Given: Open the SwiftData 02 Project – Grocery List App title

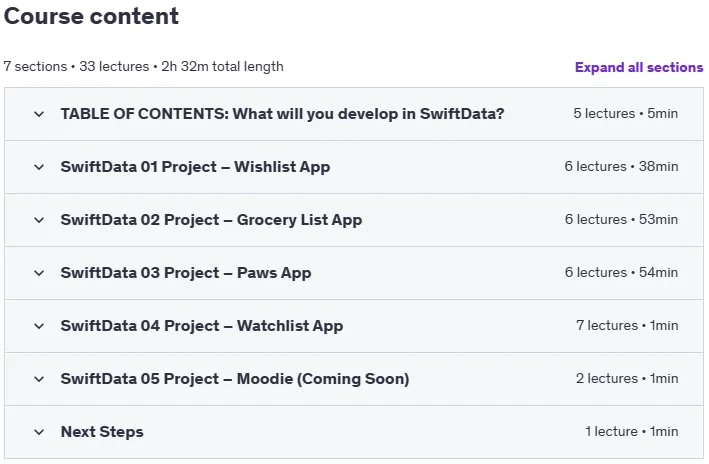Looking at the screenshot, I should pyautogui.click(x=211, y=220).
